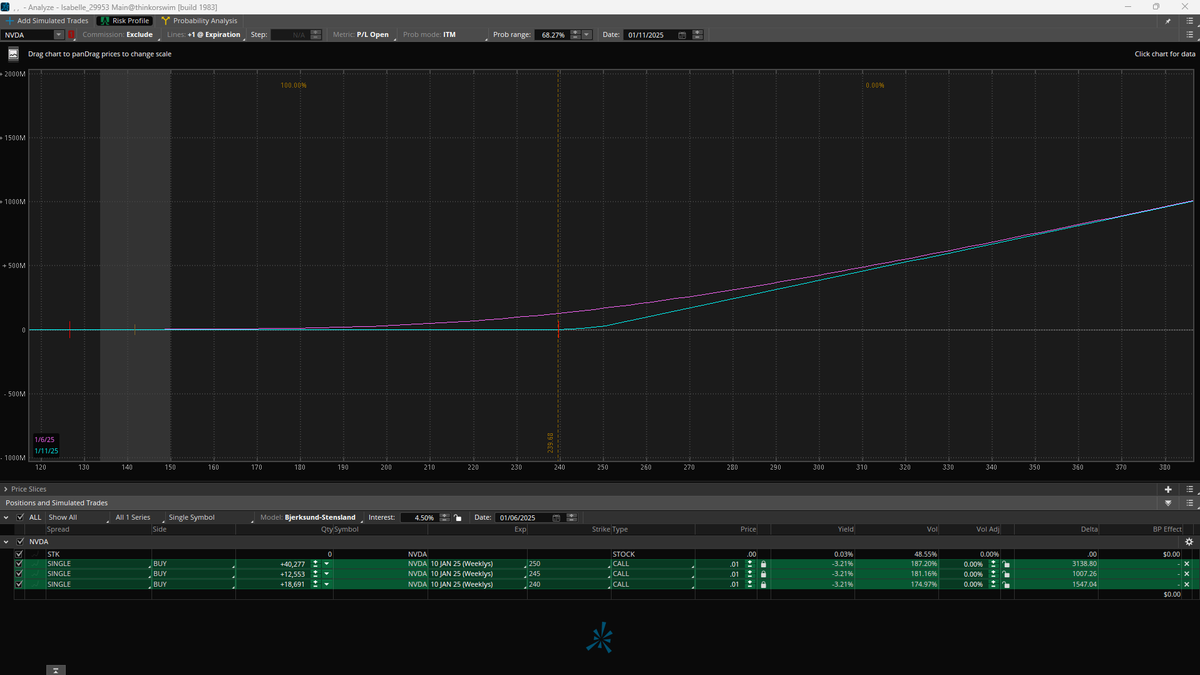The width and height of the screenshot is (1200, 675).
Task: Click the pin icon at top right
Action: (1167, 20)
